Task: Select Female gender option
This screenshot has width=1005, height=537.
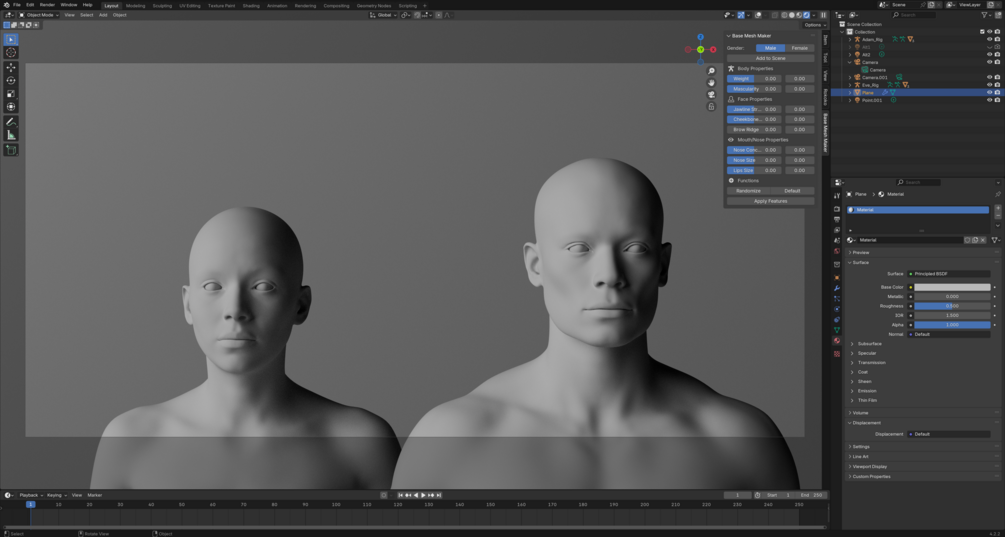Action: click(799, 48)
